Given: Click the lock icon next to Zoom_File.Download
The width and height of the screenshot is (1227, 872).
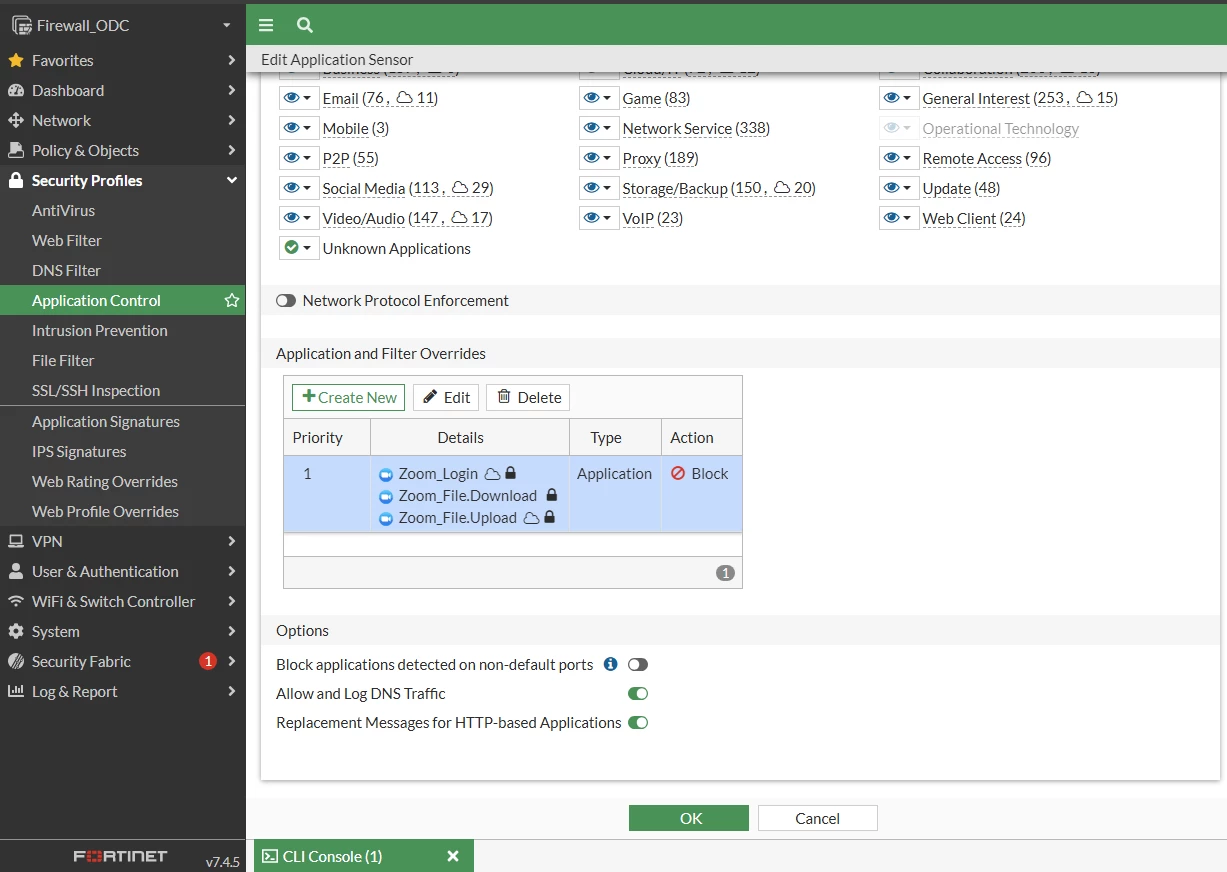Looking at the screenshot, I should [551, 495].
